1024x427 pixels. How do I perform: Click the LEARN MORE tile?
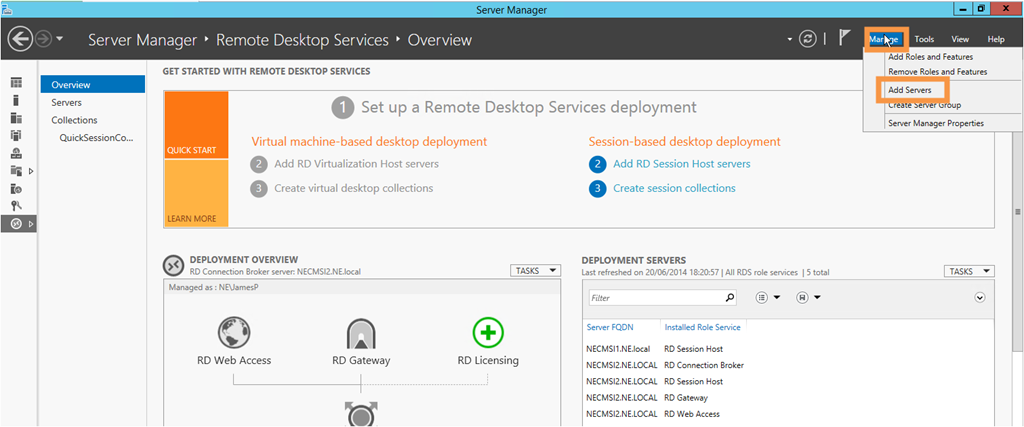click(196, 193)
